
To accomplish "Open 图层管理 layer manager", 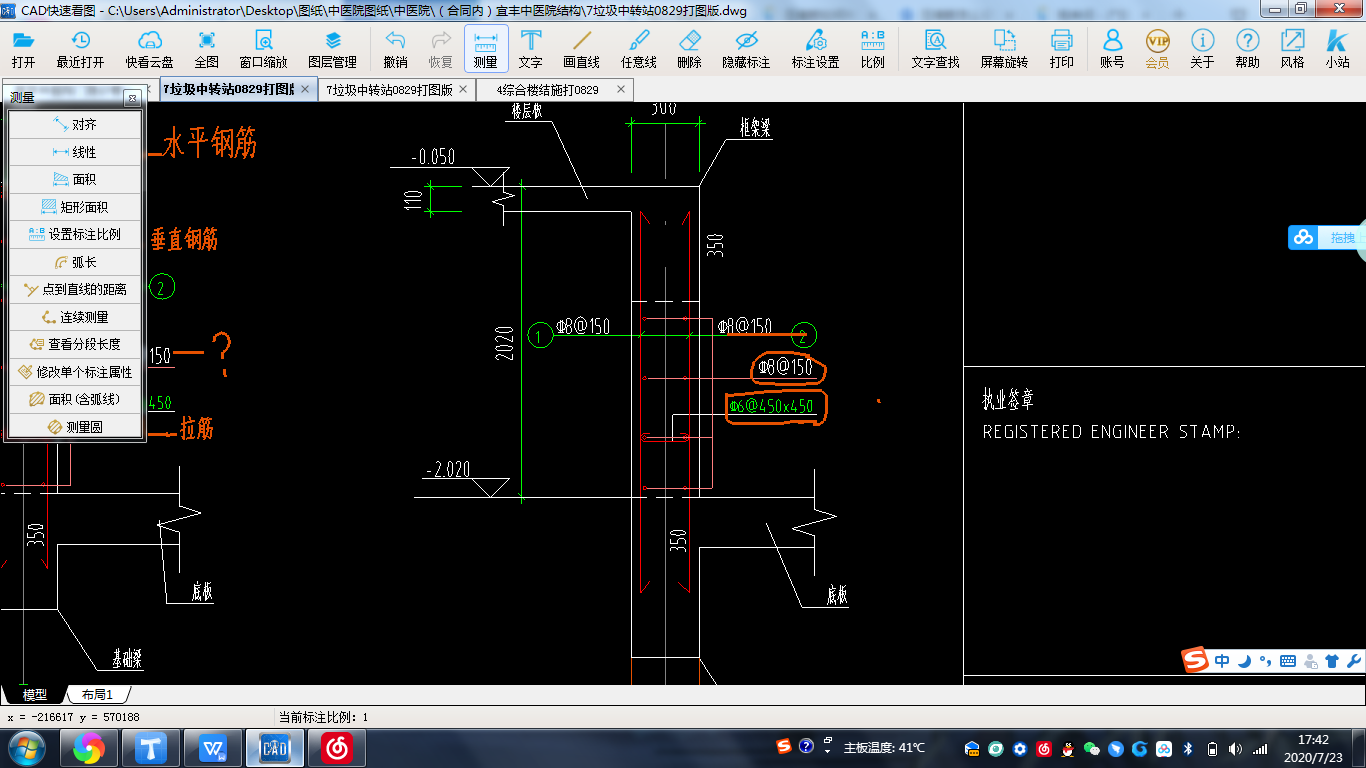I will (x=333, y=49).
